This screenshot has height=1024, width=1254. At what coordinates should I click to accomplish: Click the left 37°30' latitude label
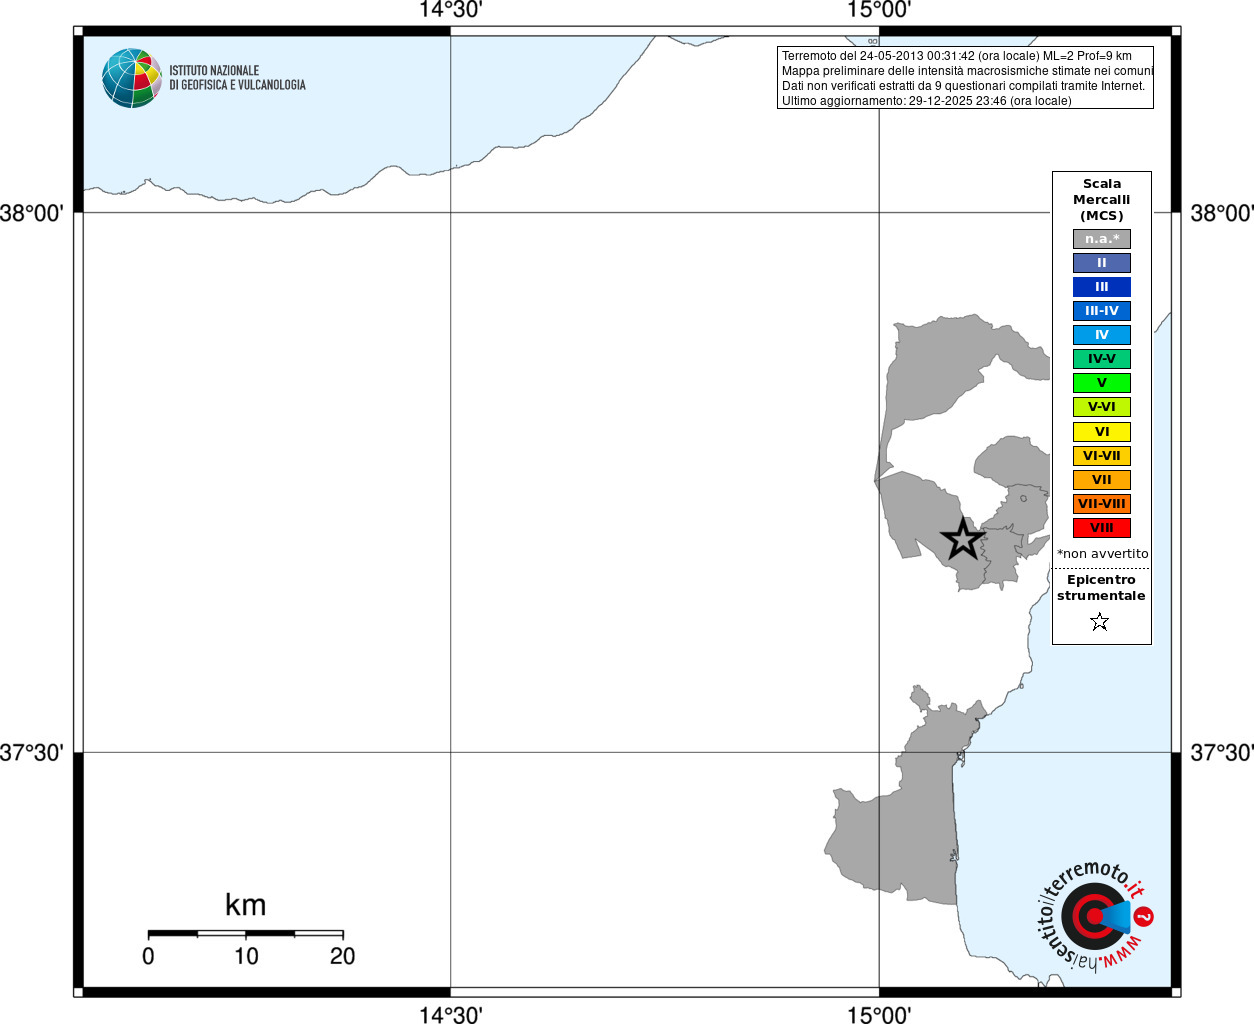[32, 752]
